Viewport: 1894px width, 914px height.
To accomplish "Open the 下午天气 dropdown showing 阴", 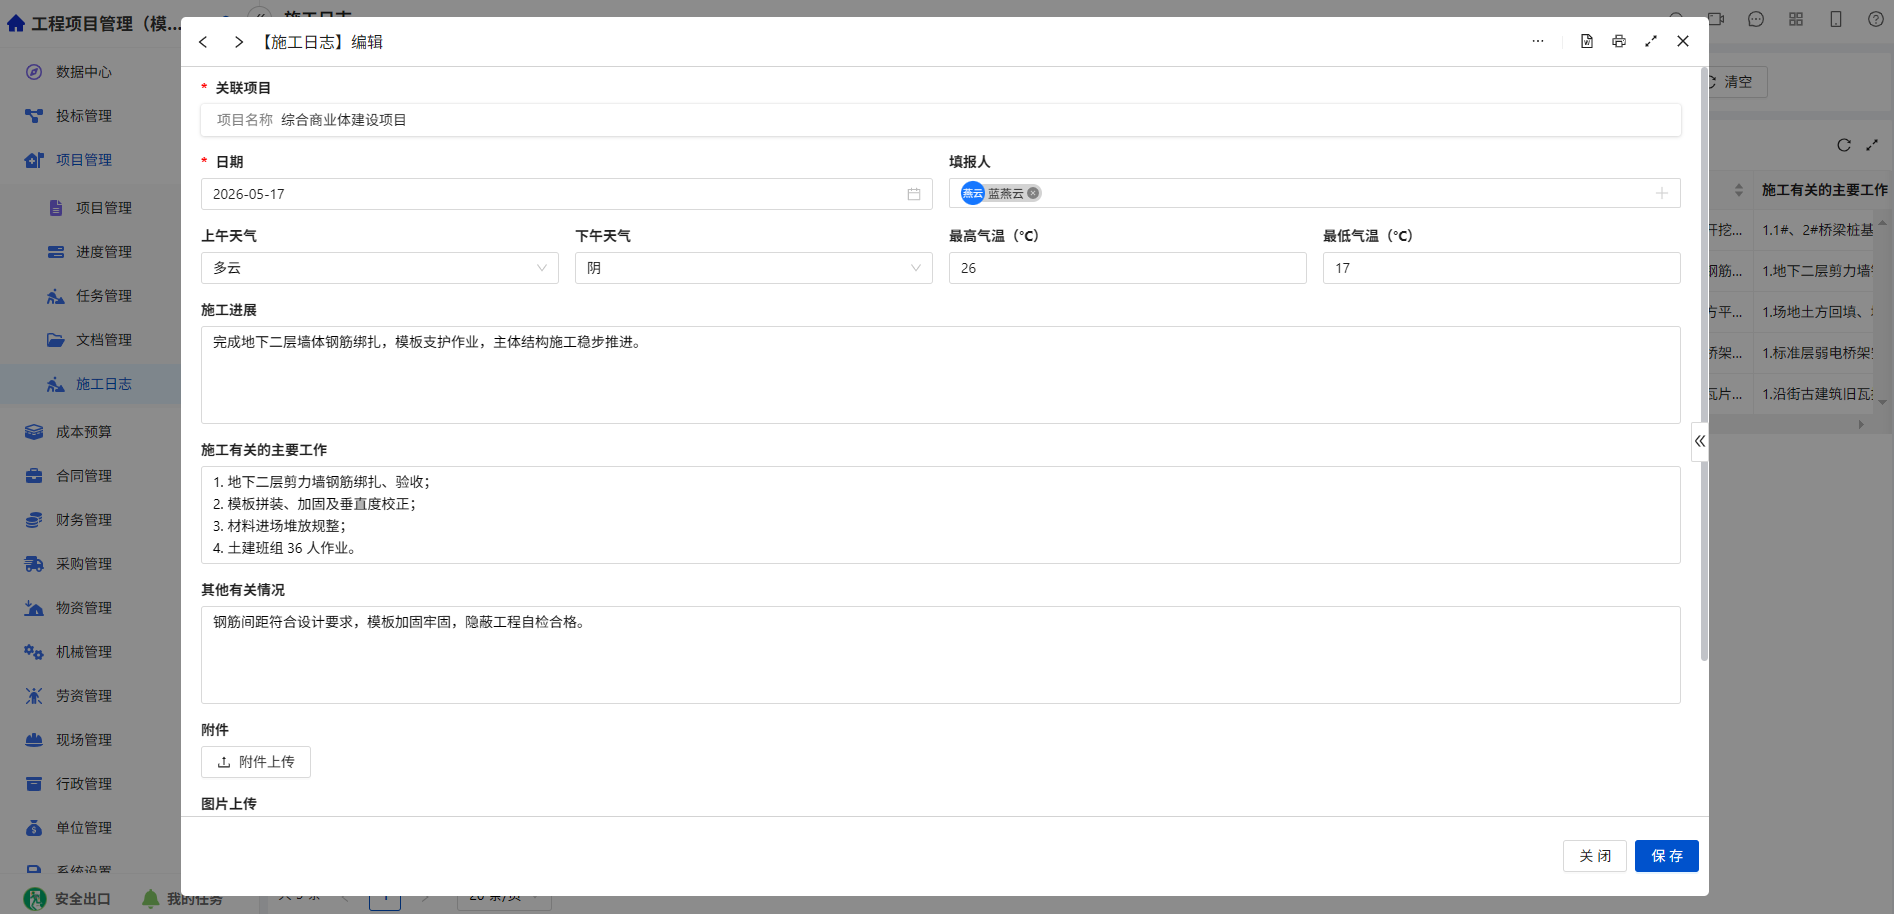I will tap(754, 268).
